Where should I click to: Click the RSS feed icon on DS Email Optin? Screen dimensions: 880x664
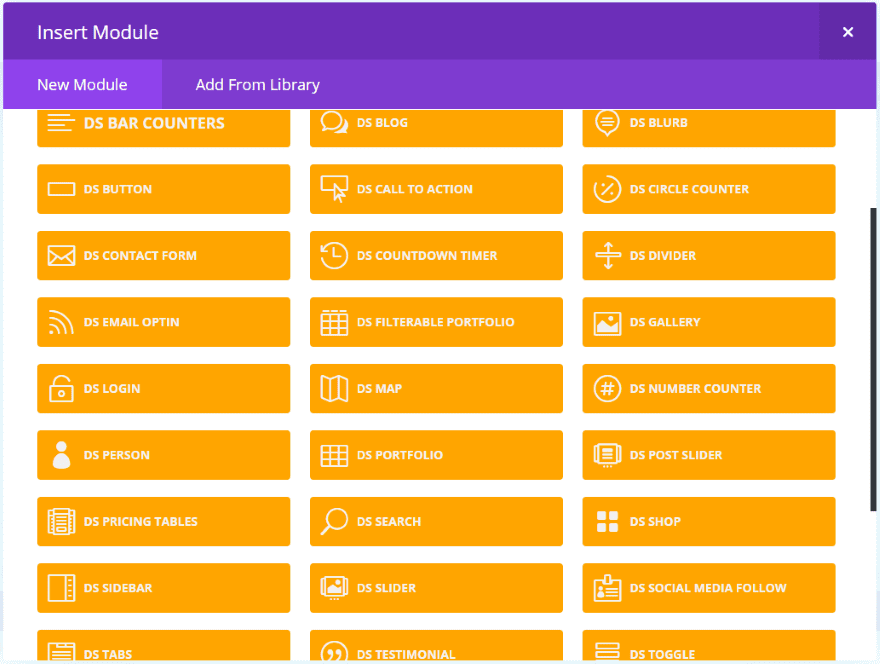[x=62, y=322]
